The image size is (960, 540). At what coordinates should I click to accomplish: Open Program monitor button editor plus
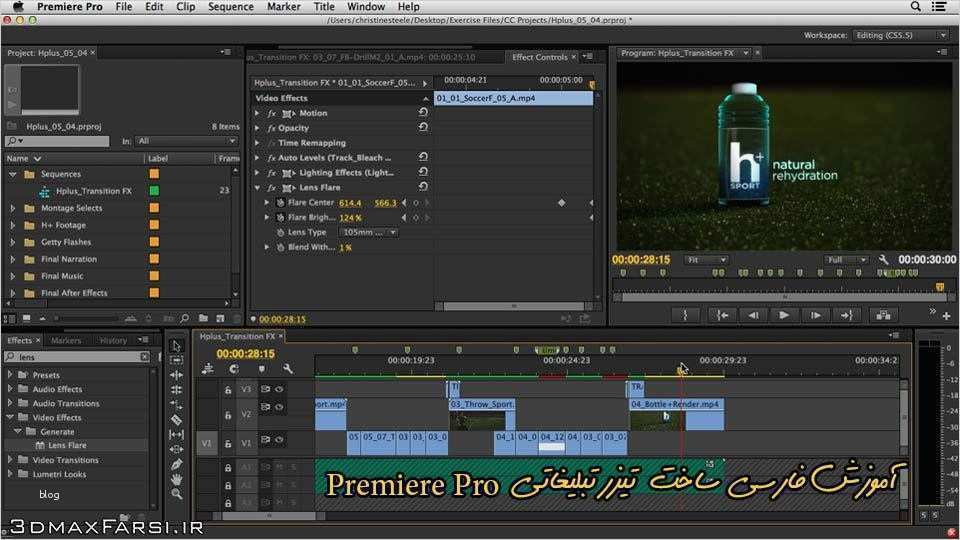[947, 316]
